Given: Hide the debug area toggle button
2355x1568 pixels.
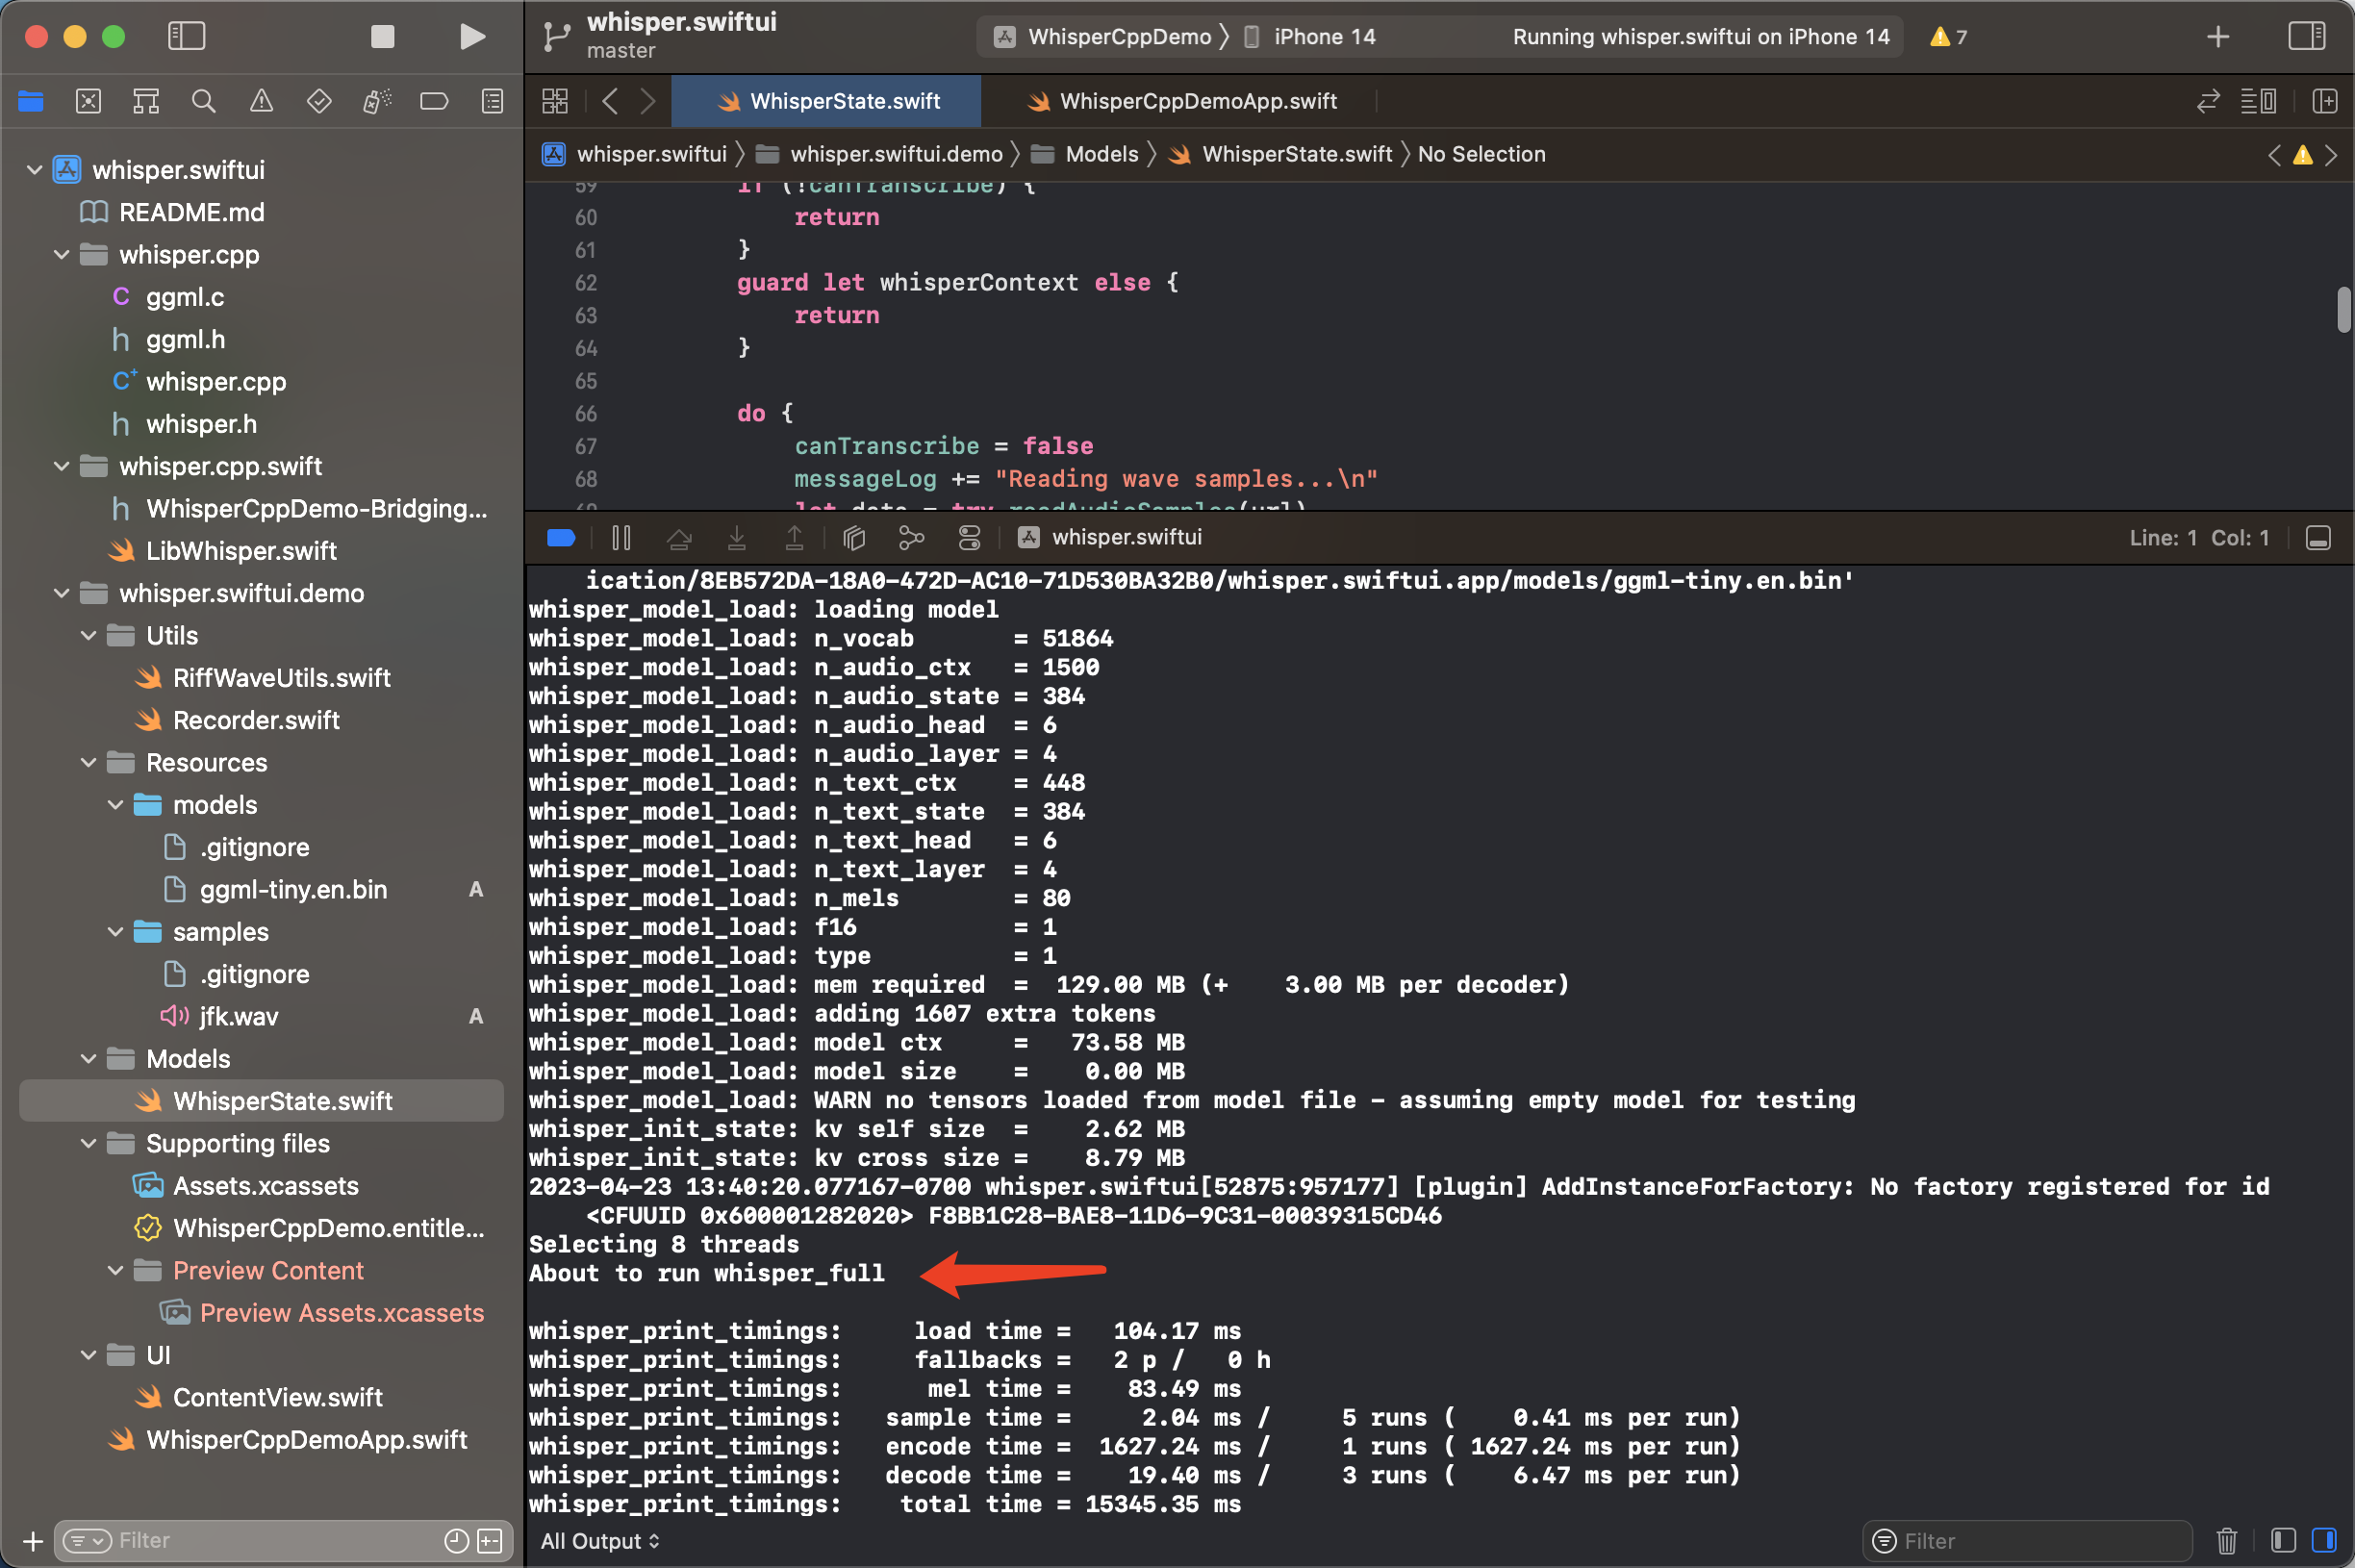Looking at the screenshot, I should [2318, 538].
